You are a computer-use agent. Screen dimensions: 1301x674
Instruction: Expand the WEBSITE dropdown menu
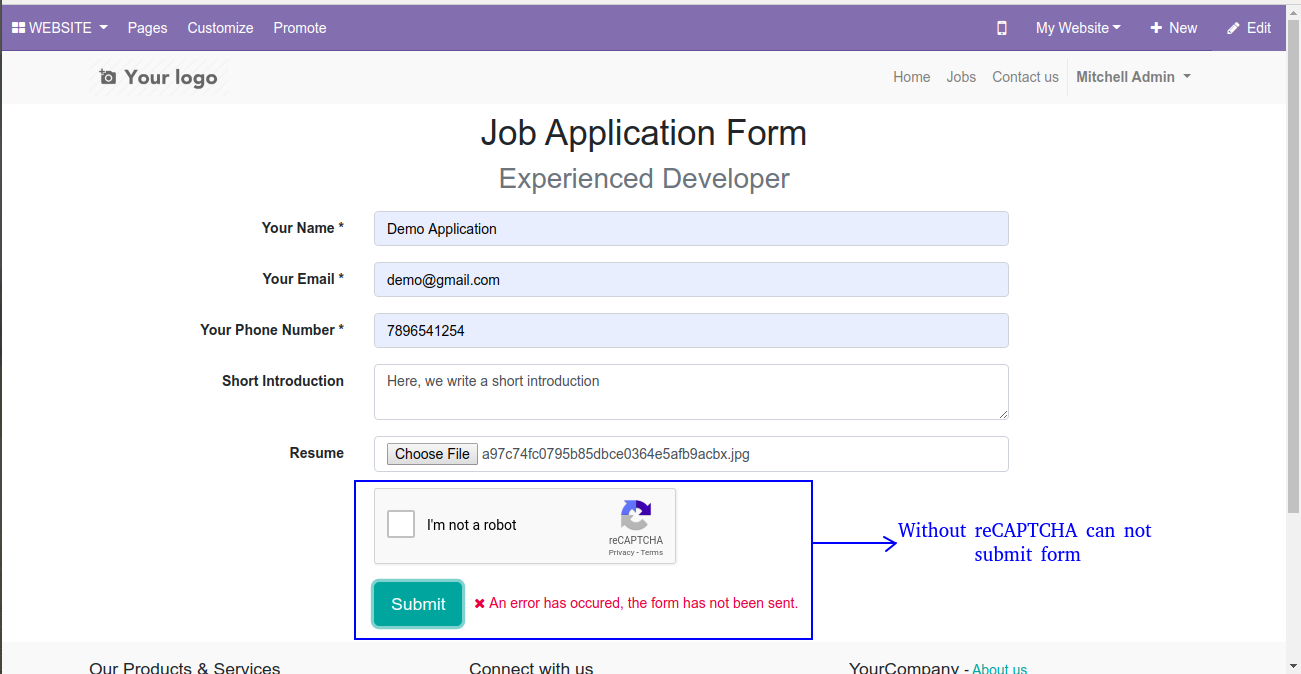[x=59, y=28]
